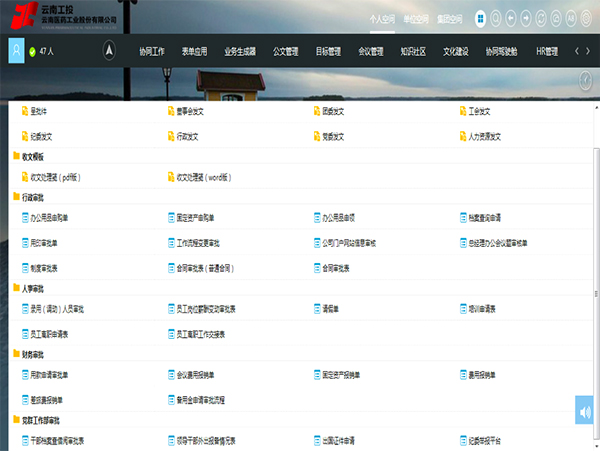Switch to the 集团空间 tab
The width and height of the screenshot is (600, 451).
[450, 19]
